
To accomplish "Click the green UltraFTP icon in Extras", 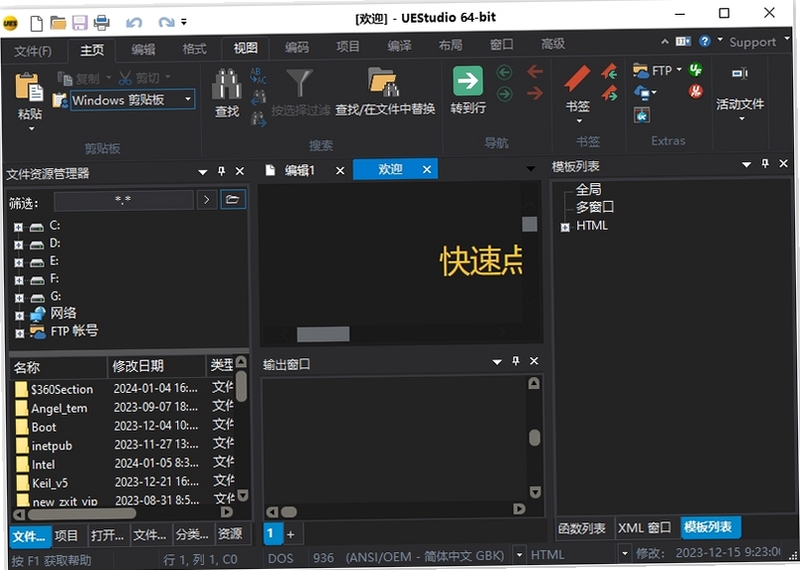I will click(695, 70).
